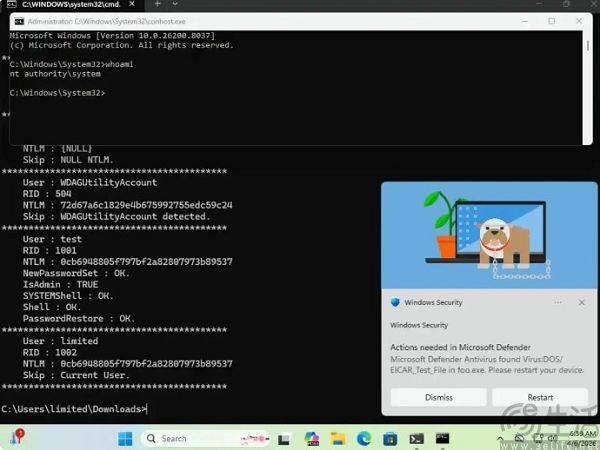Open the clock and date flyout
The height and width of the screenshot is (450, 600).
pos(583,439)
